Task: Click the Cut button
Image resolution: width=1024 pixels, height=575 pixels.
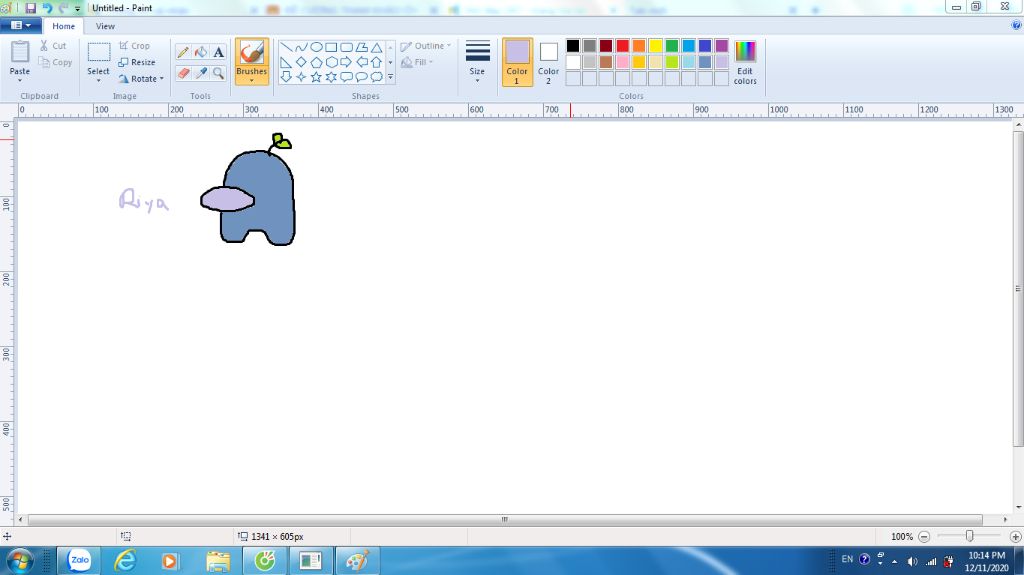Action: click(53, 46)
